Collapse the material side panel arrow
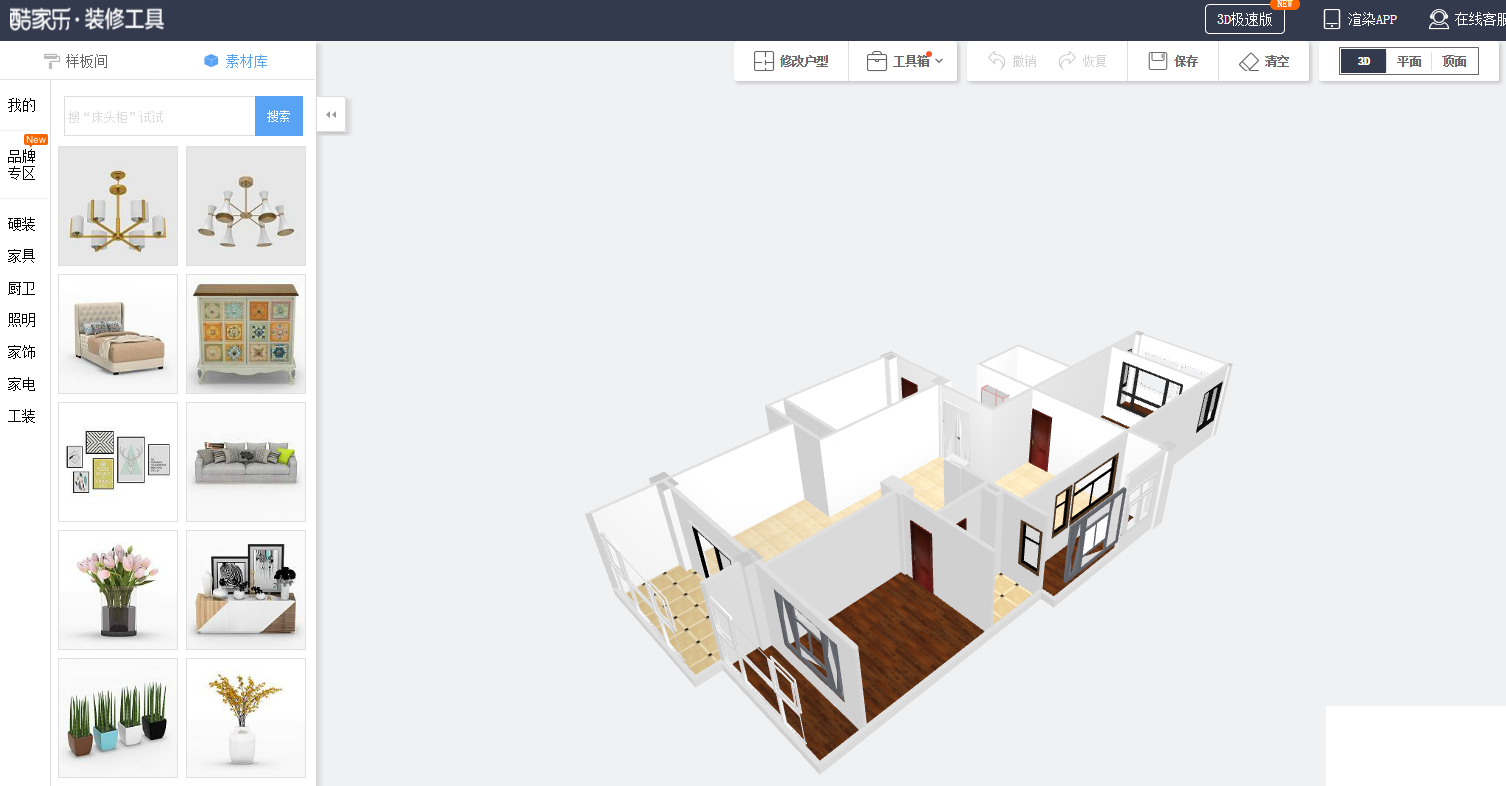 (x=331, y=114)
